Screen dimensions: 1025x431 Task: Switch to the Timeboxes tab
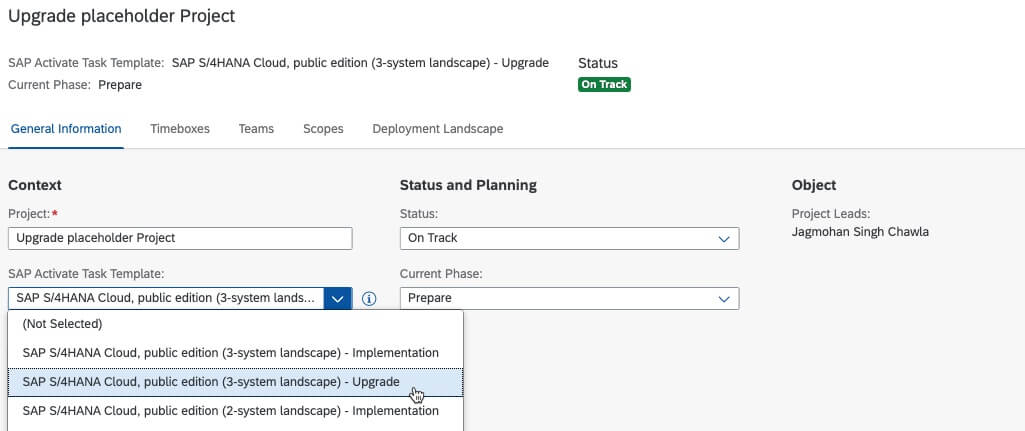click(x=180, y=129)
